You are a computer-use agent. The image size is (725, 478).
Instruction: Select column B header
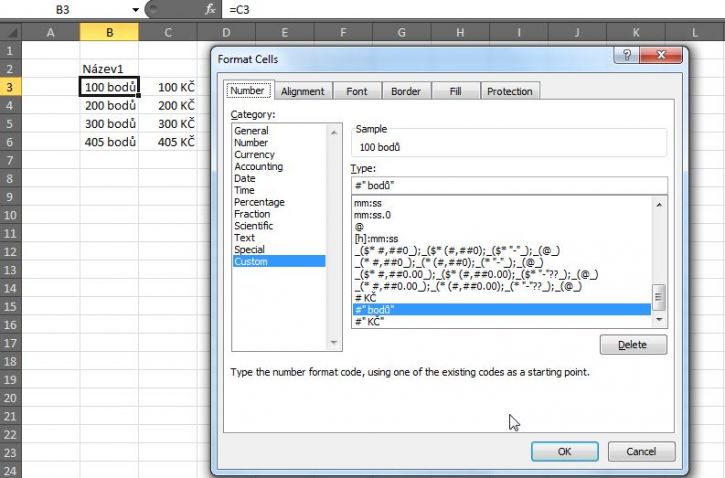point(109,32)
